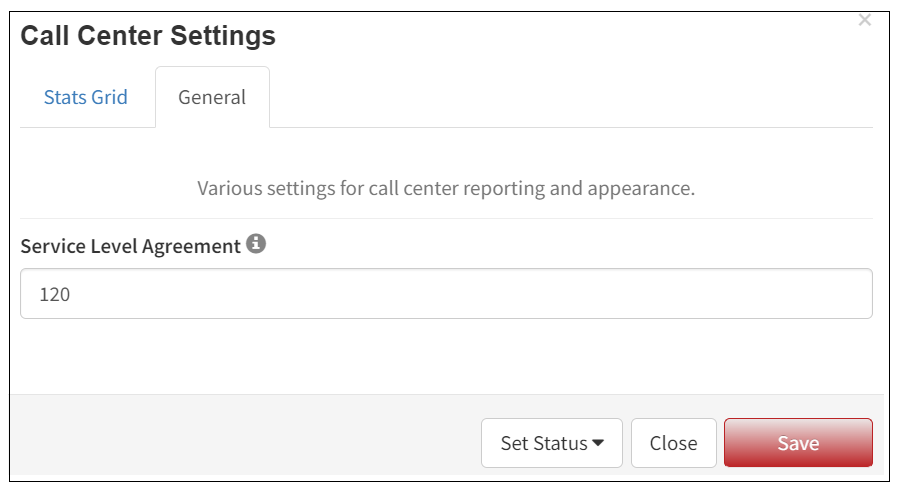Expand Set Status options in the footer

tap(551, 443)
